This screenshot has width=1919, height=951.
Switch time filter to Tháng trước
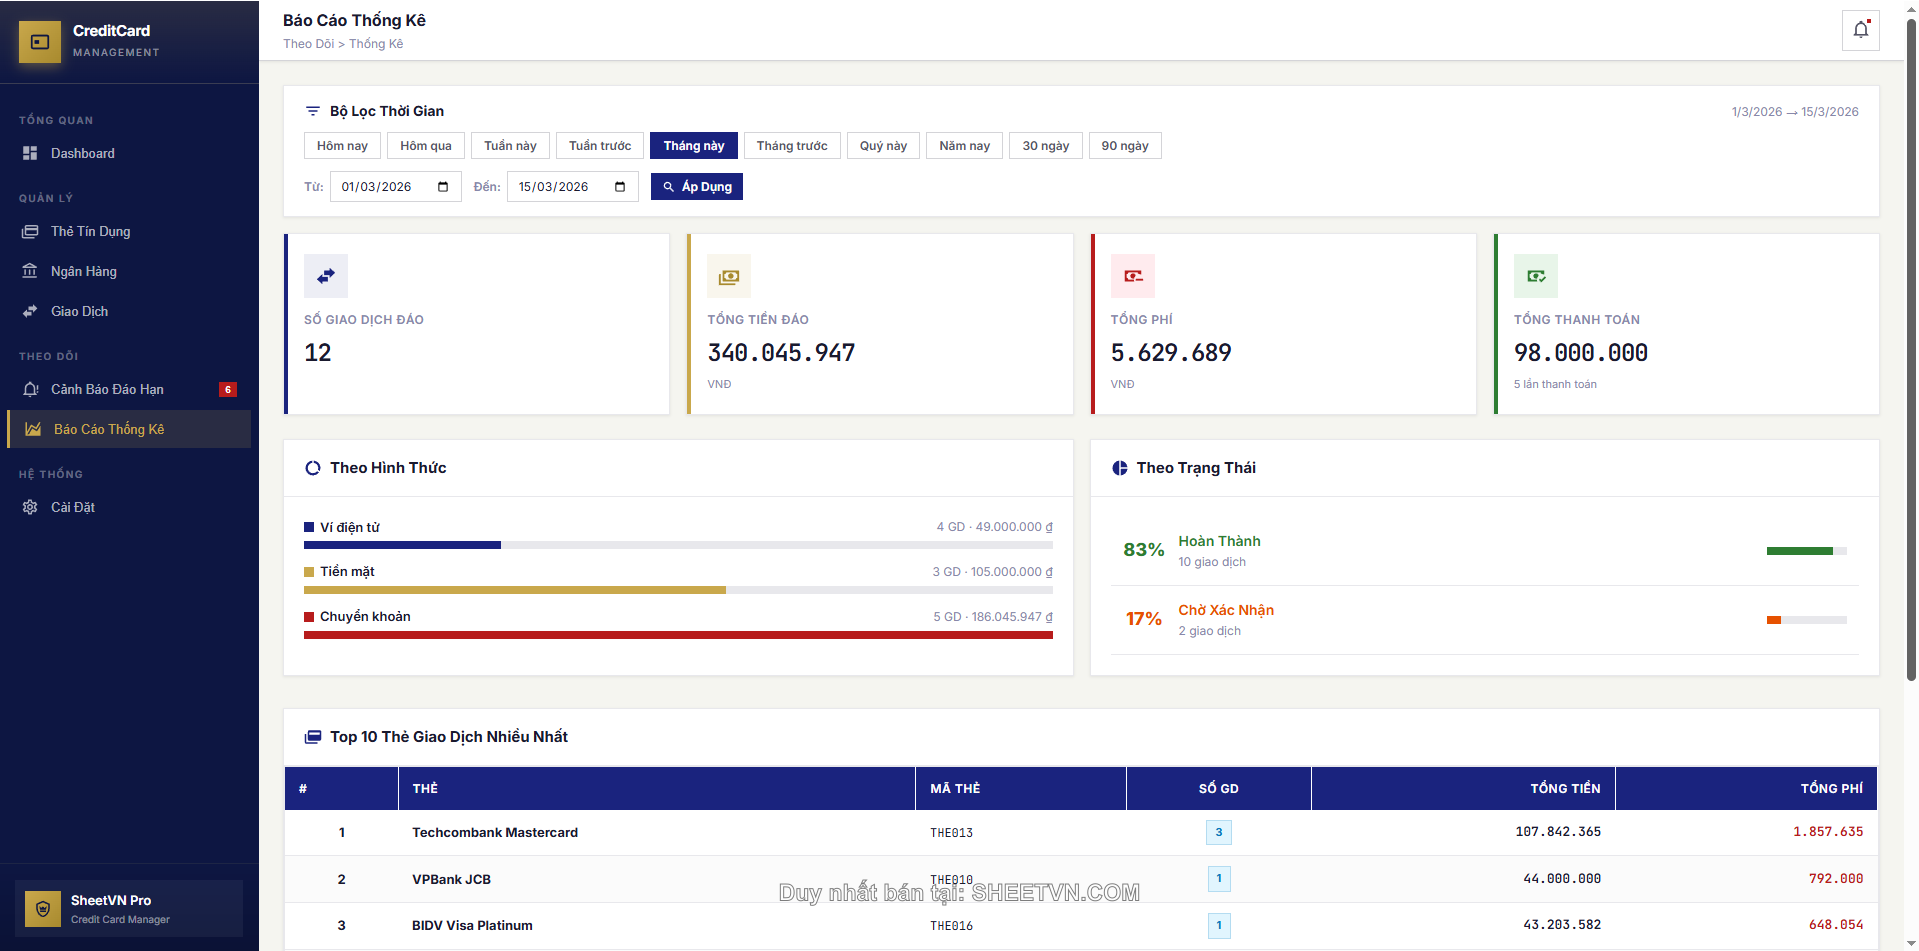(791, 146)
